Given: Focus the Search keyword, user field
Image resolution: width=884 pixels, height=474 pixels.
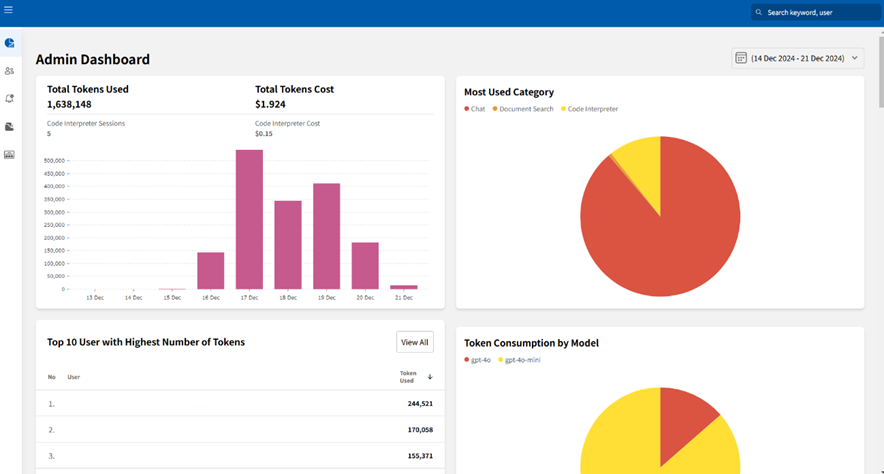Looking at the screenshot, I should tap(815, 12).
